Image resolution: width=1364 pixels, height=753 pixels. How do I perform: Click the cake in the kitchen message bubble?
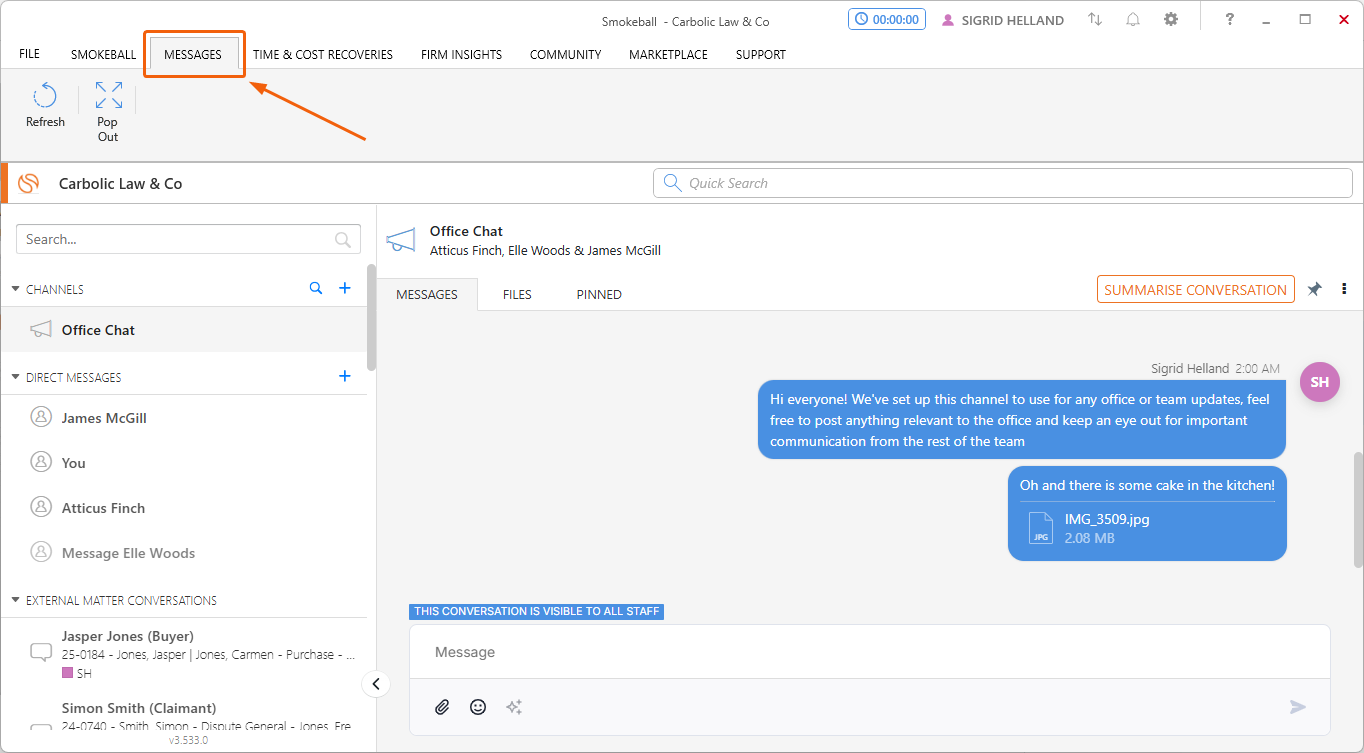pyautogui.click(x=1147, y=513)
